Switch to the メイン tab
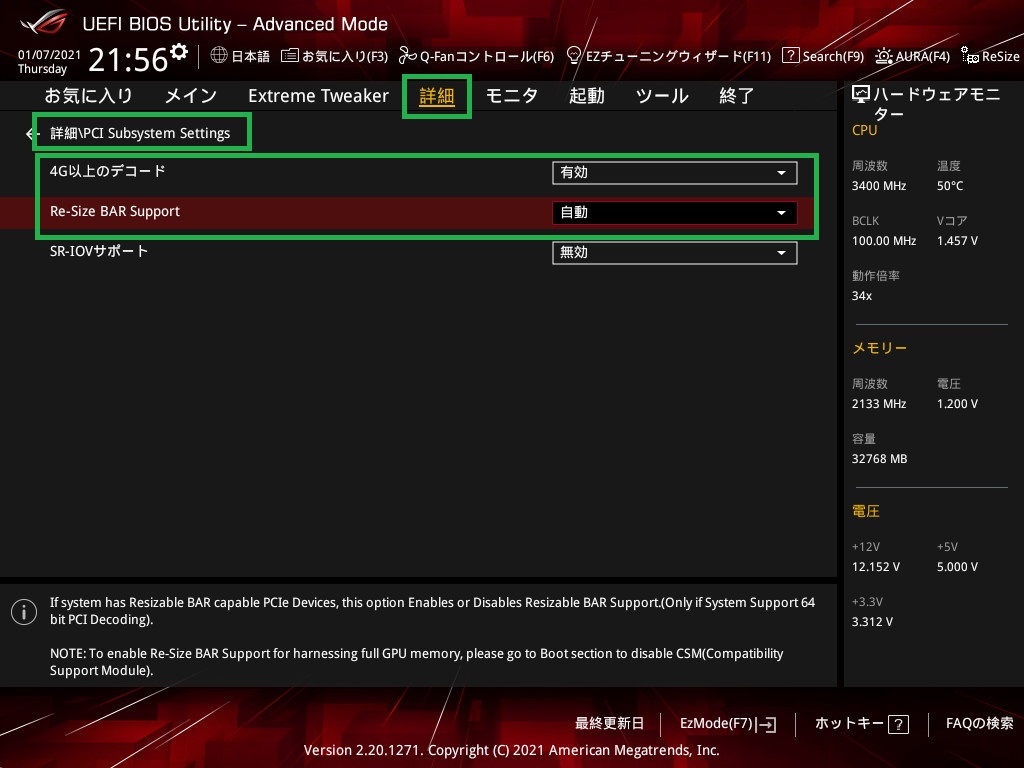The width and height of the screenshot is (1024, 768). tap(191, 96)
